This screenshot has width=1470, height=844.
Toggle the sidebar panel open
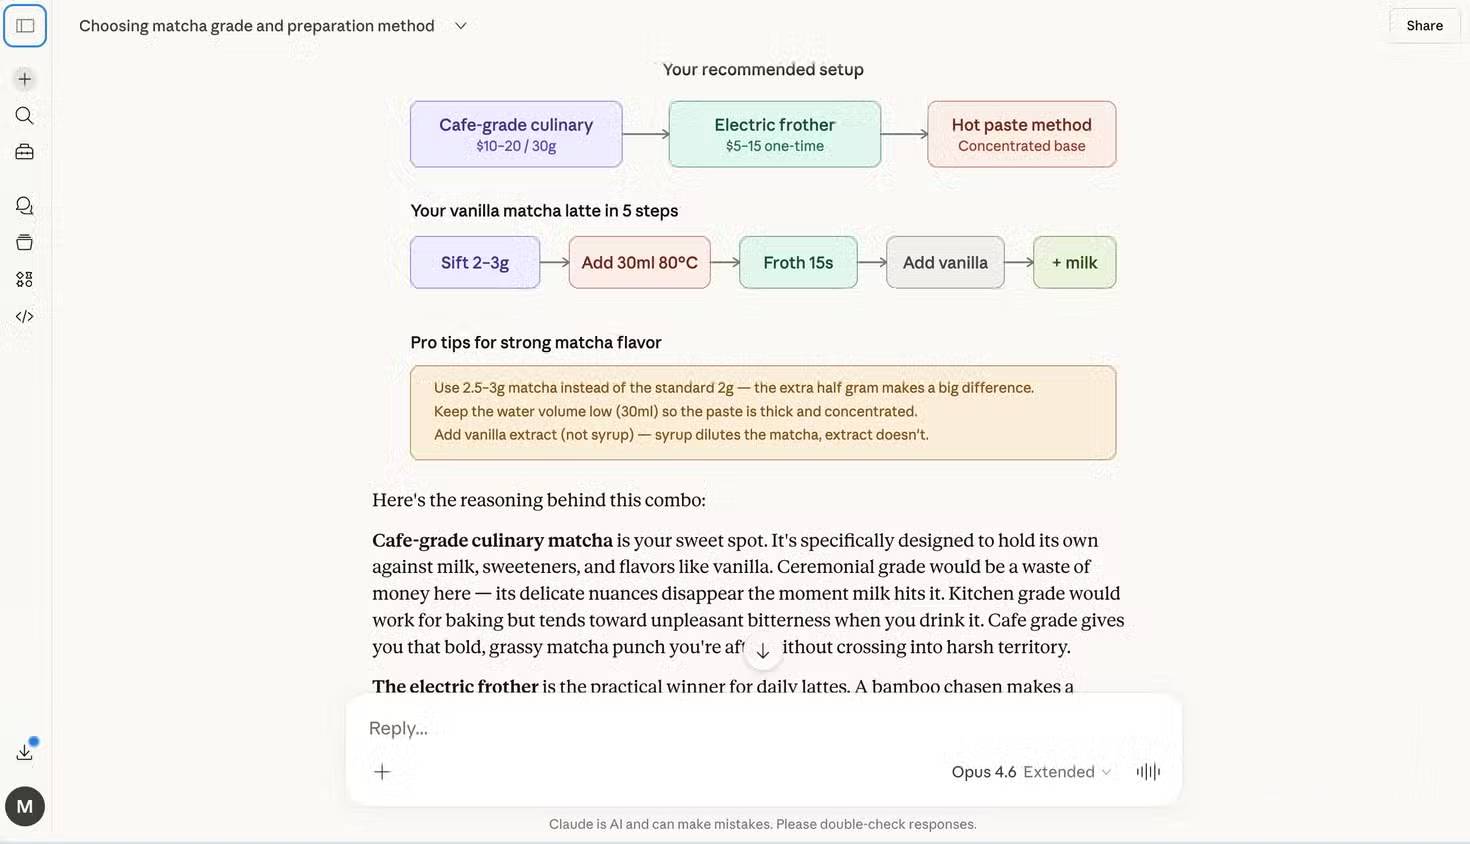click(25, 26)
